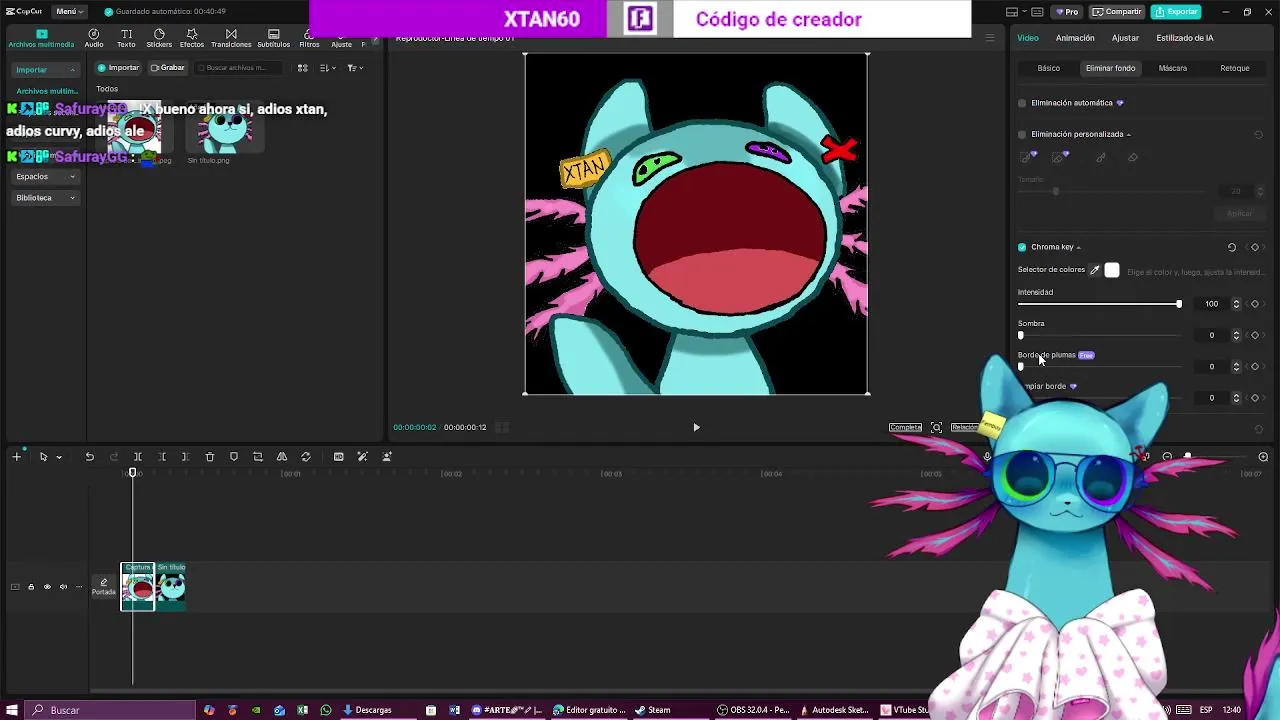Click the marker shield icon in timeline toolbar

pyautogui.click(x=234, y=457)
